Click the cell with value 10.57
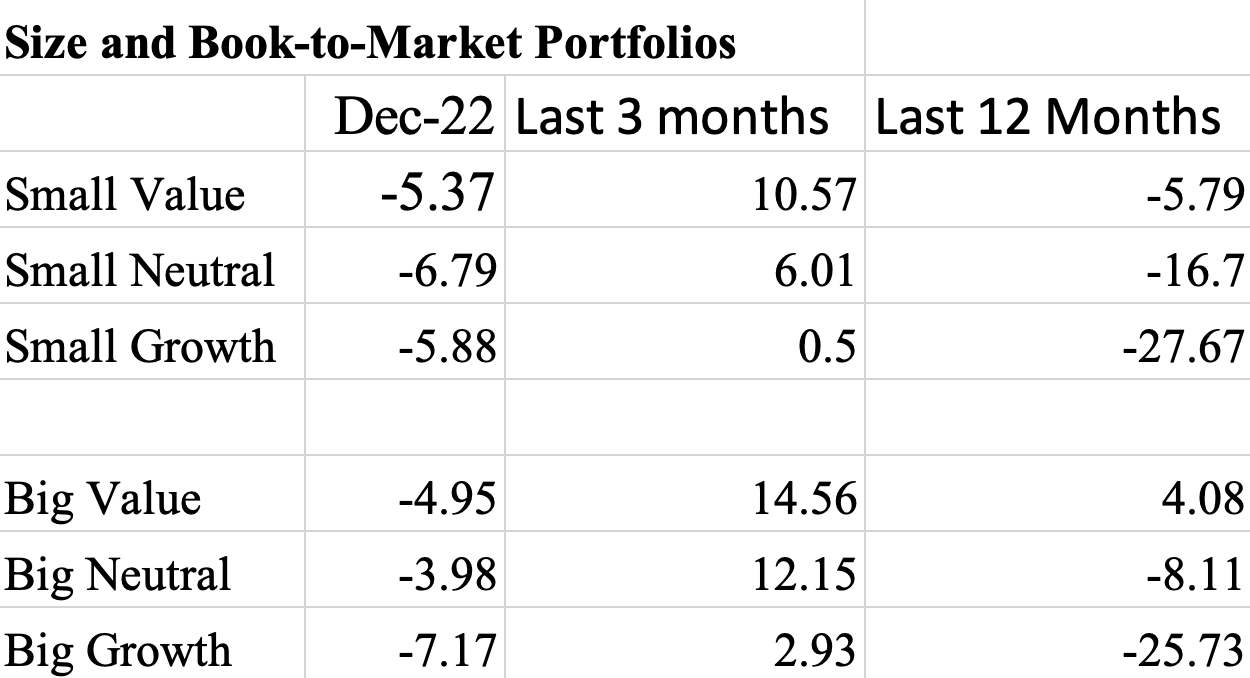The height and width of the screenshot is (678, 1250). 804,193
